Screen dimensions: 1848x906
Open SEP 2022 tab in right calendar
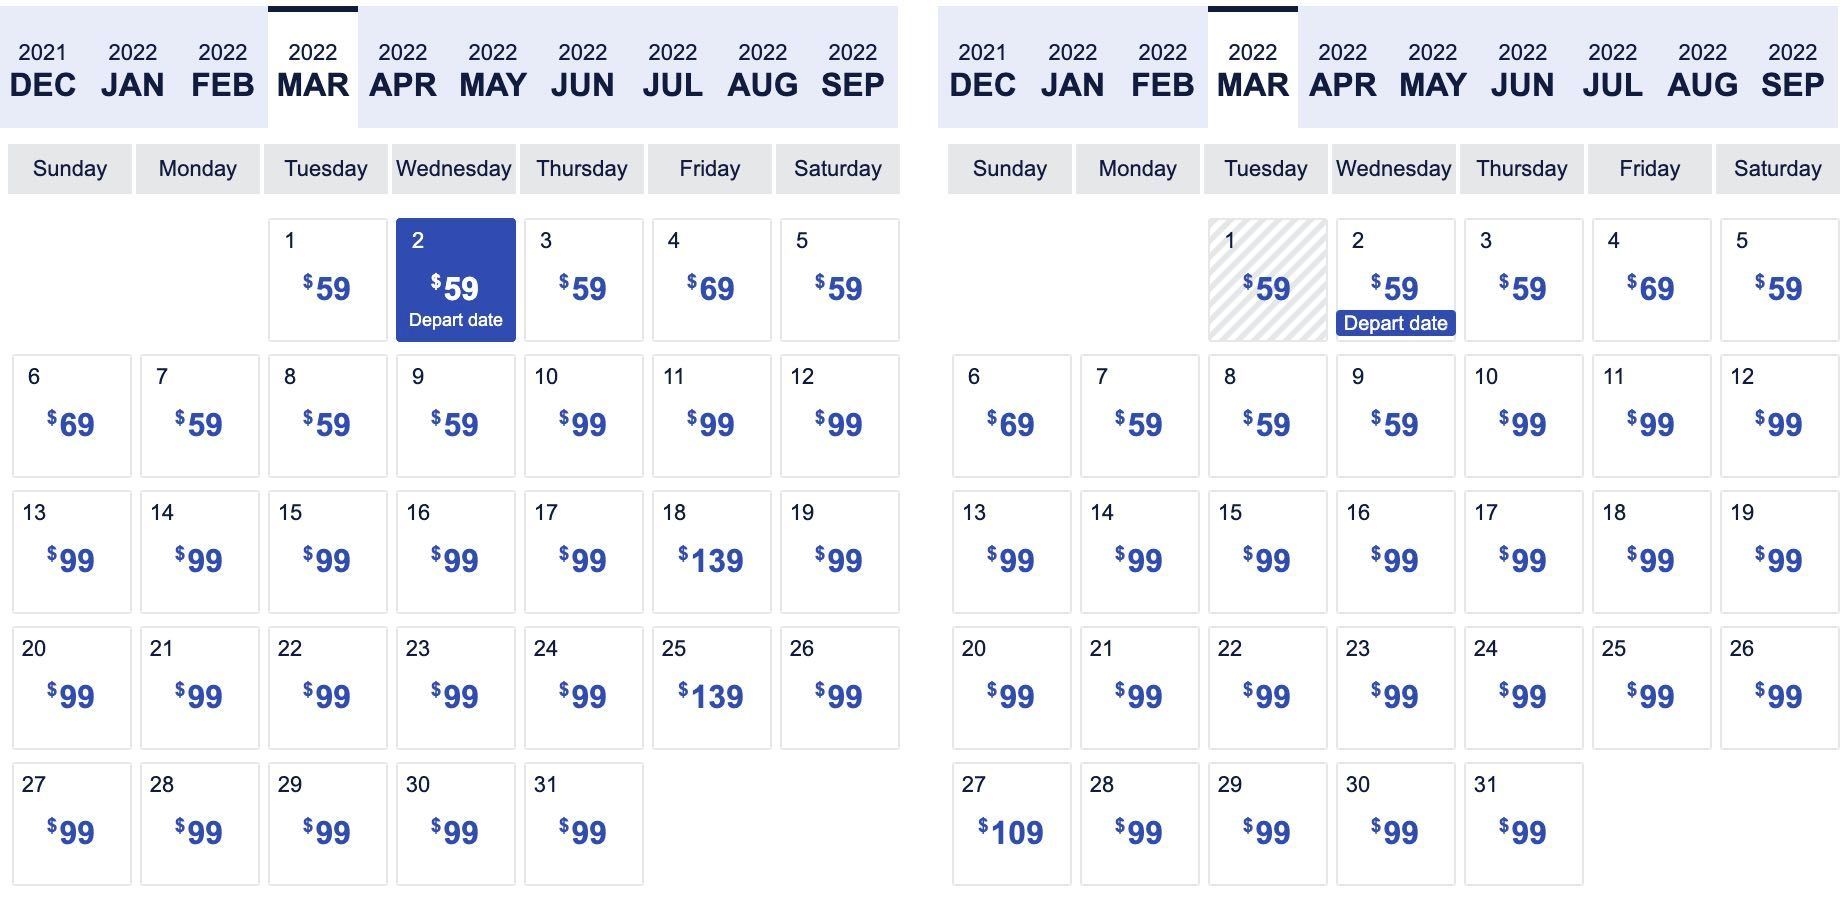pyautogui.click(x=1792, y=68)
